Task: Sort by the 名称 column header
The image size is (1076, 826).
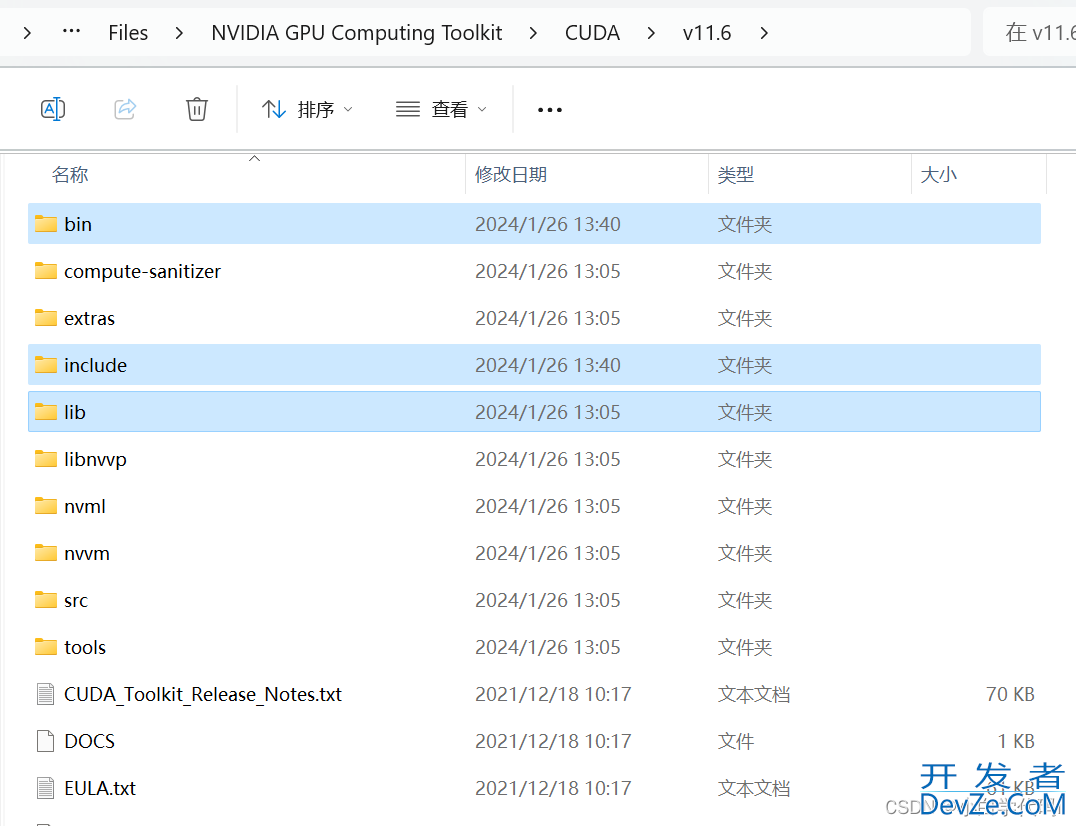Action: (70, 175)
